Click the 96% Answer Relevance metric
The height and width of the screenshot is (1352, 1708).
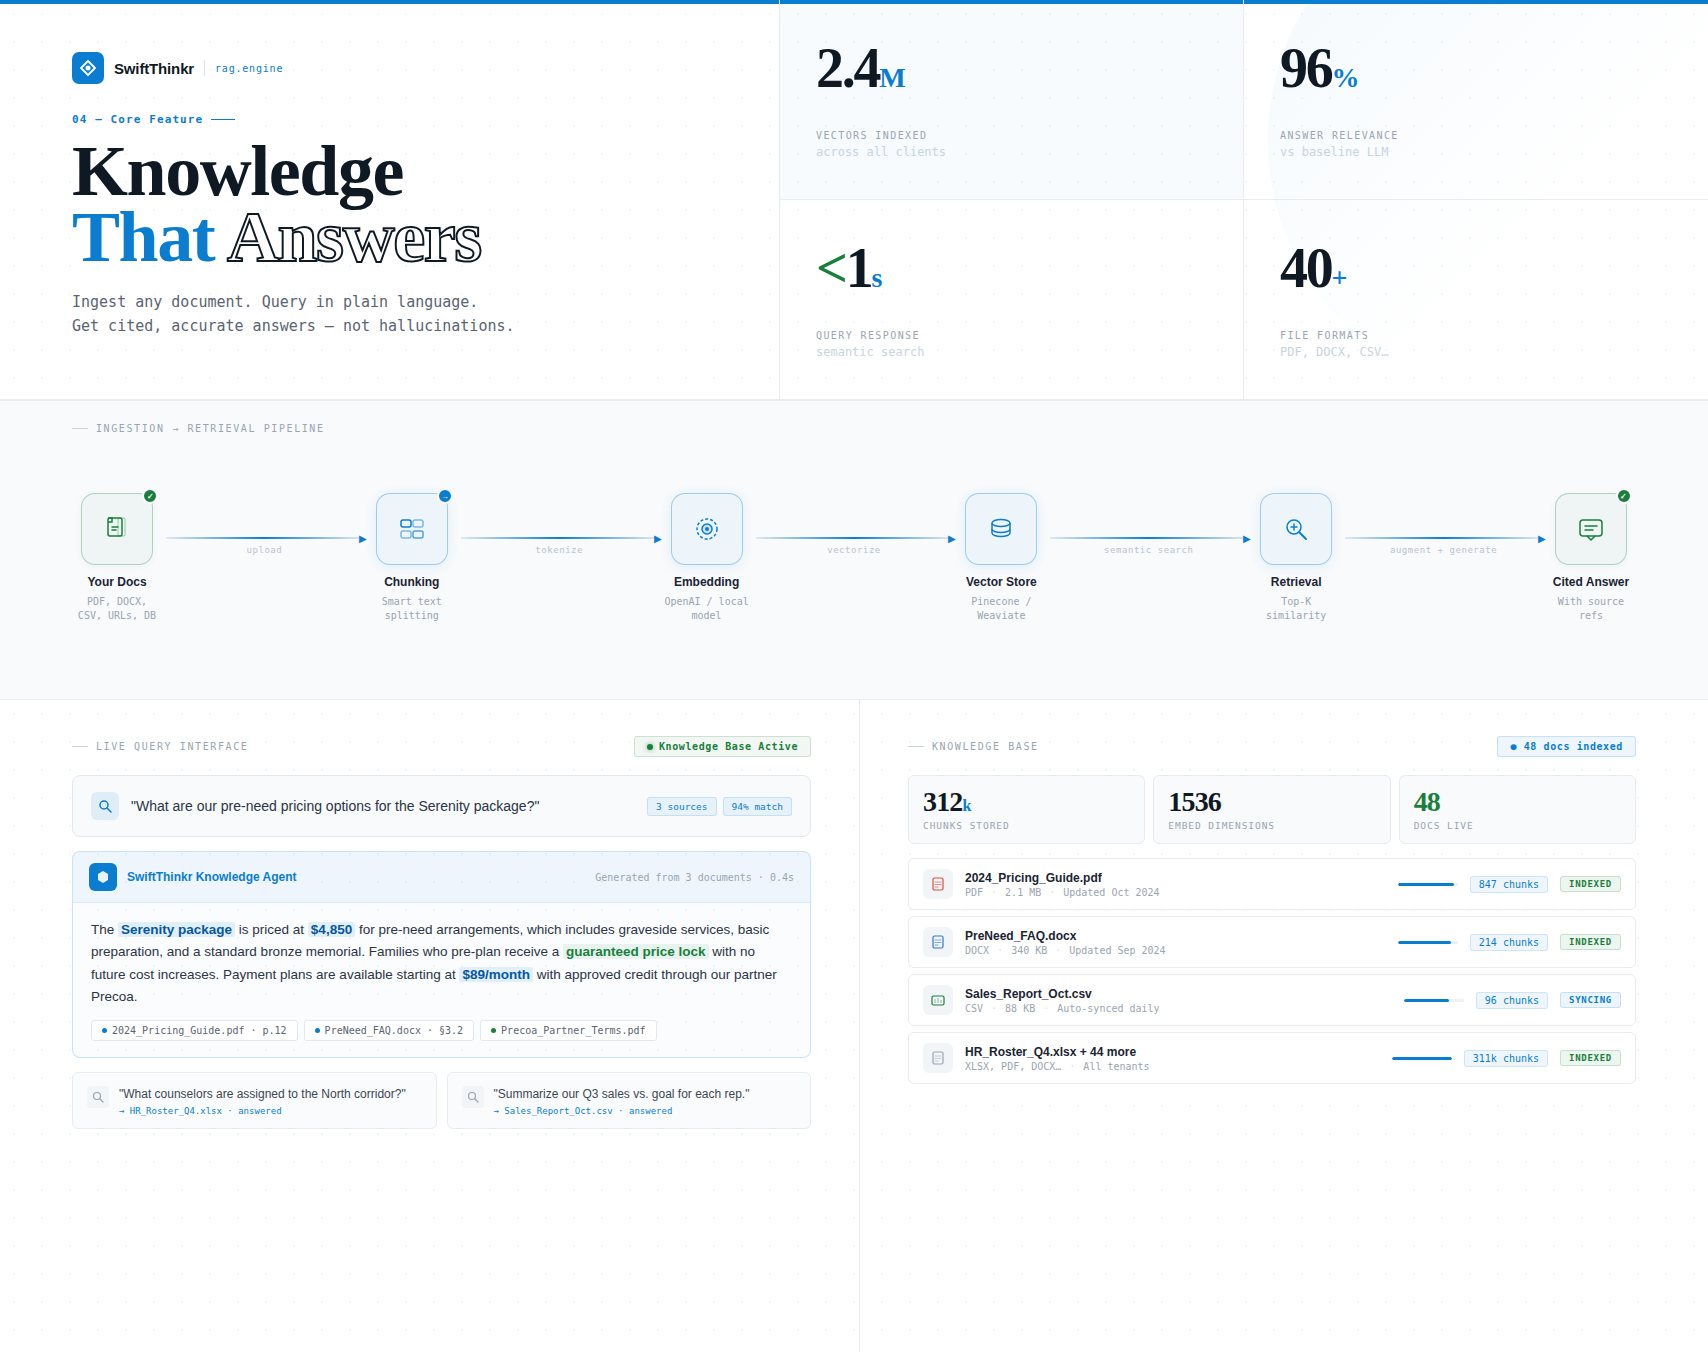(x=1476, y=101)
